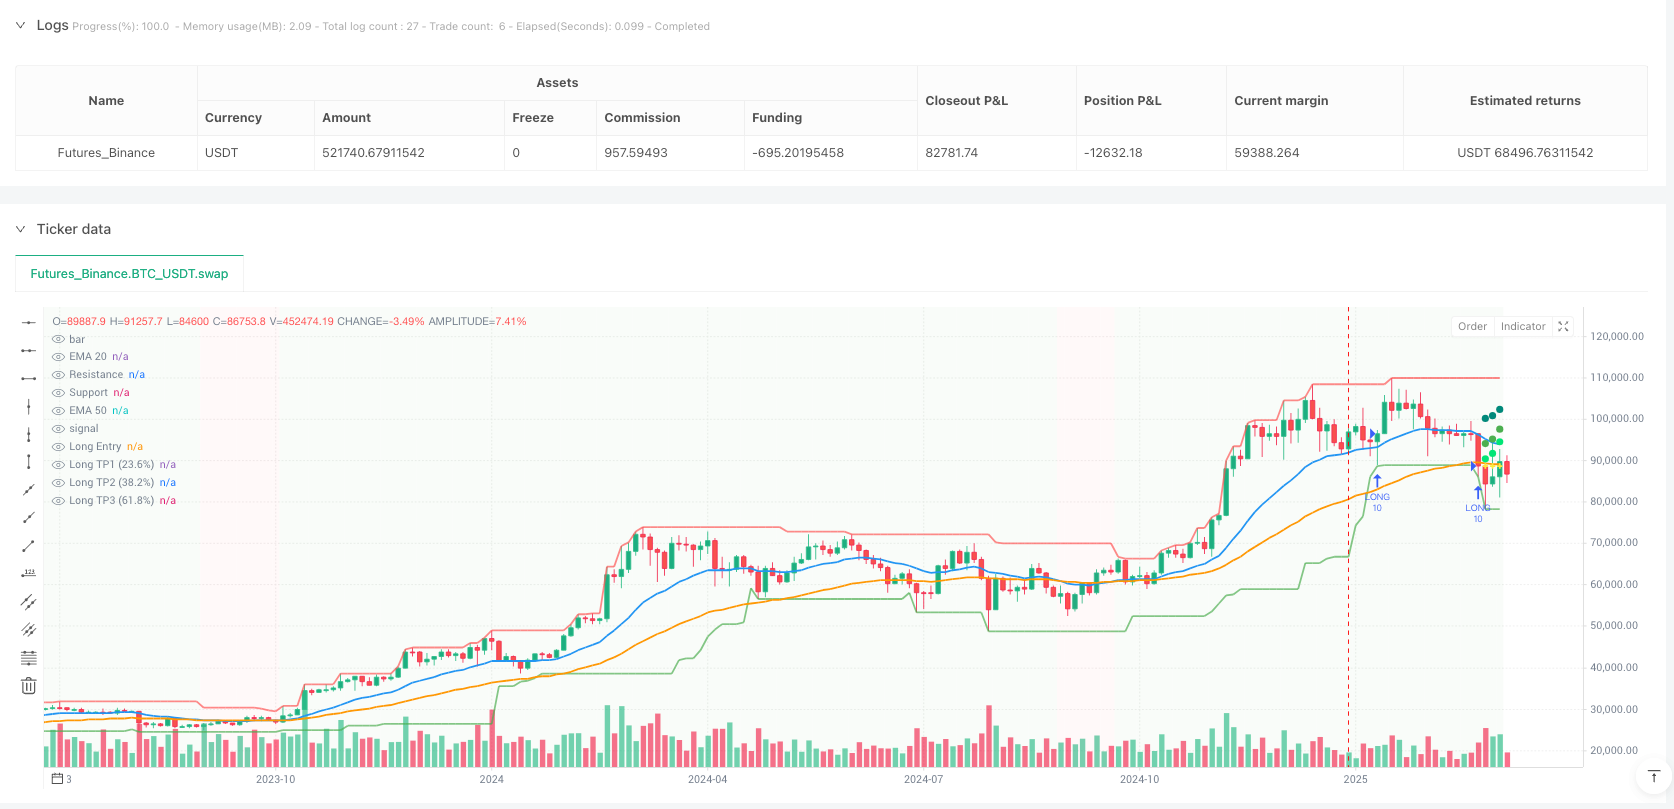Pick the topmost horizontal line drawing tool
1674x809 pixels.
pos(29,322)
